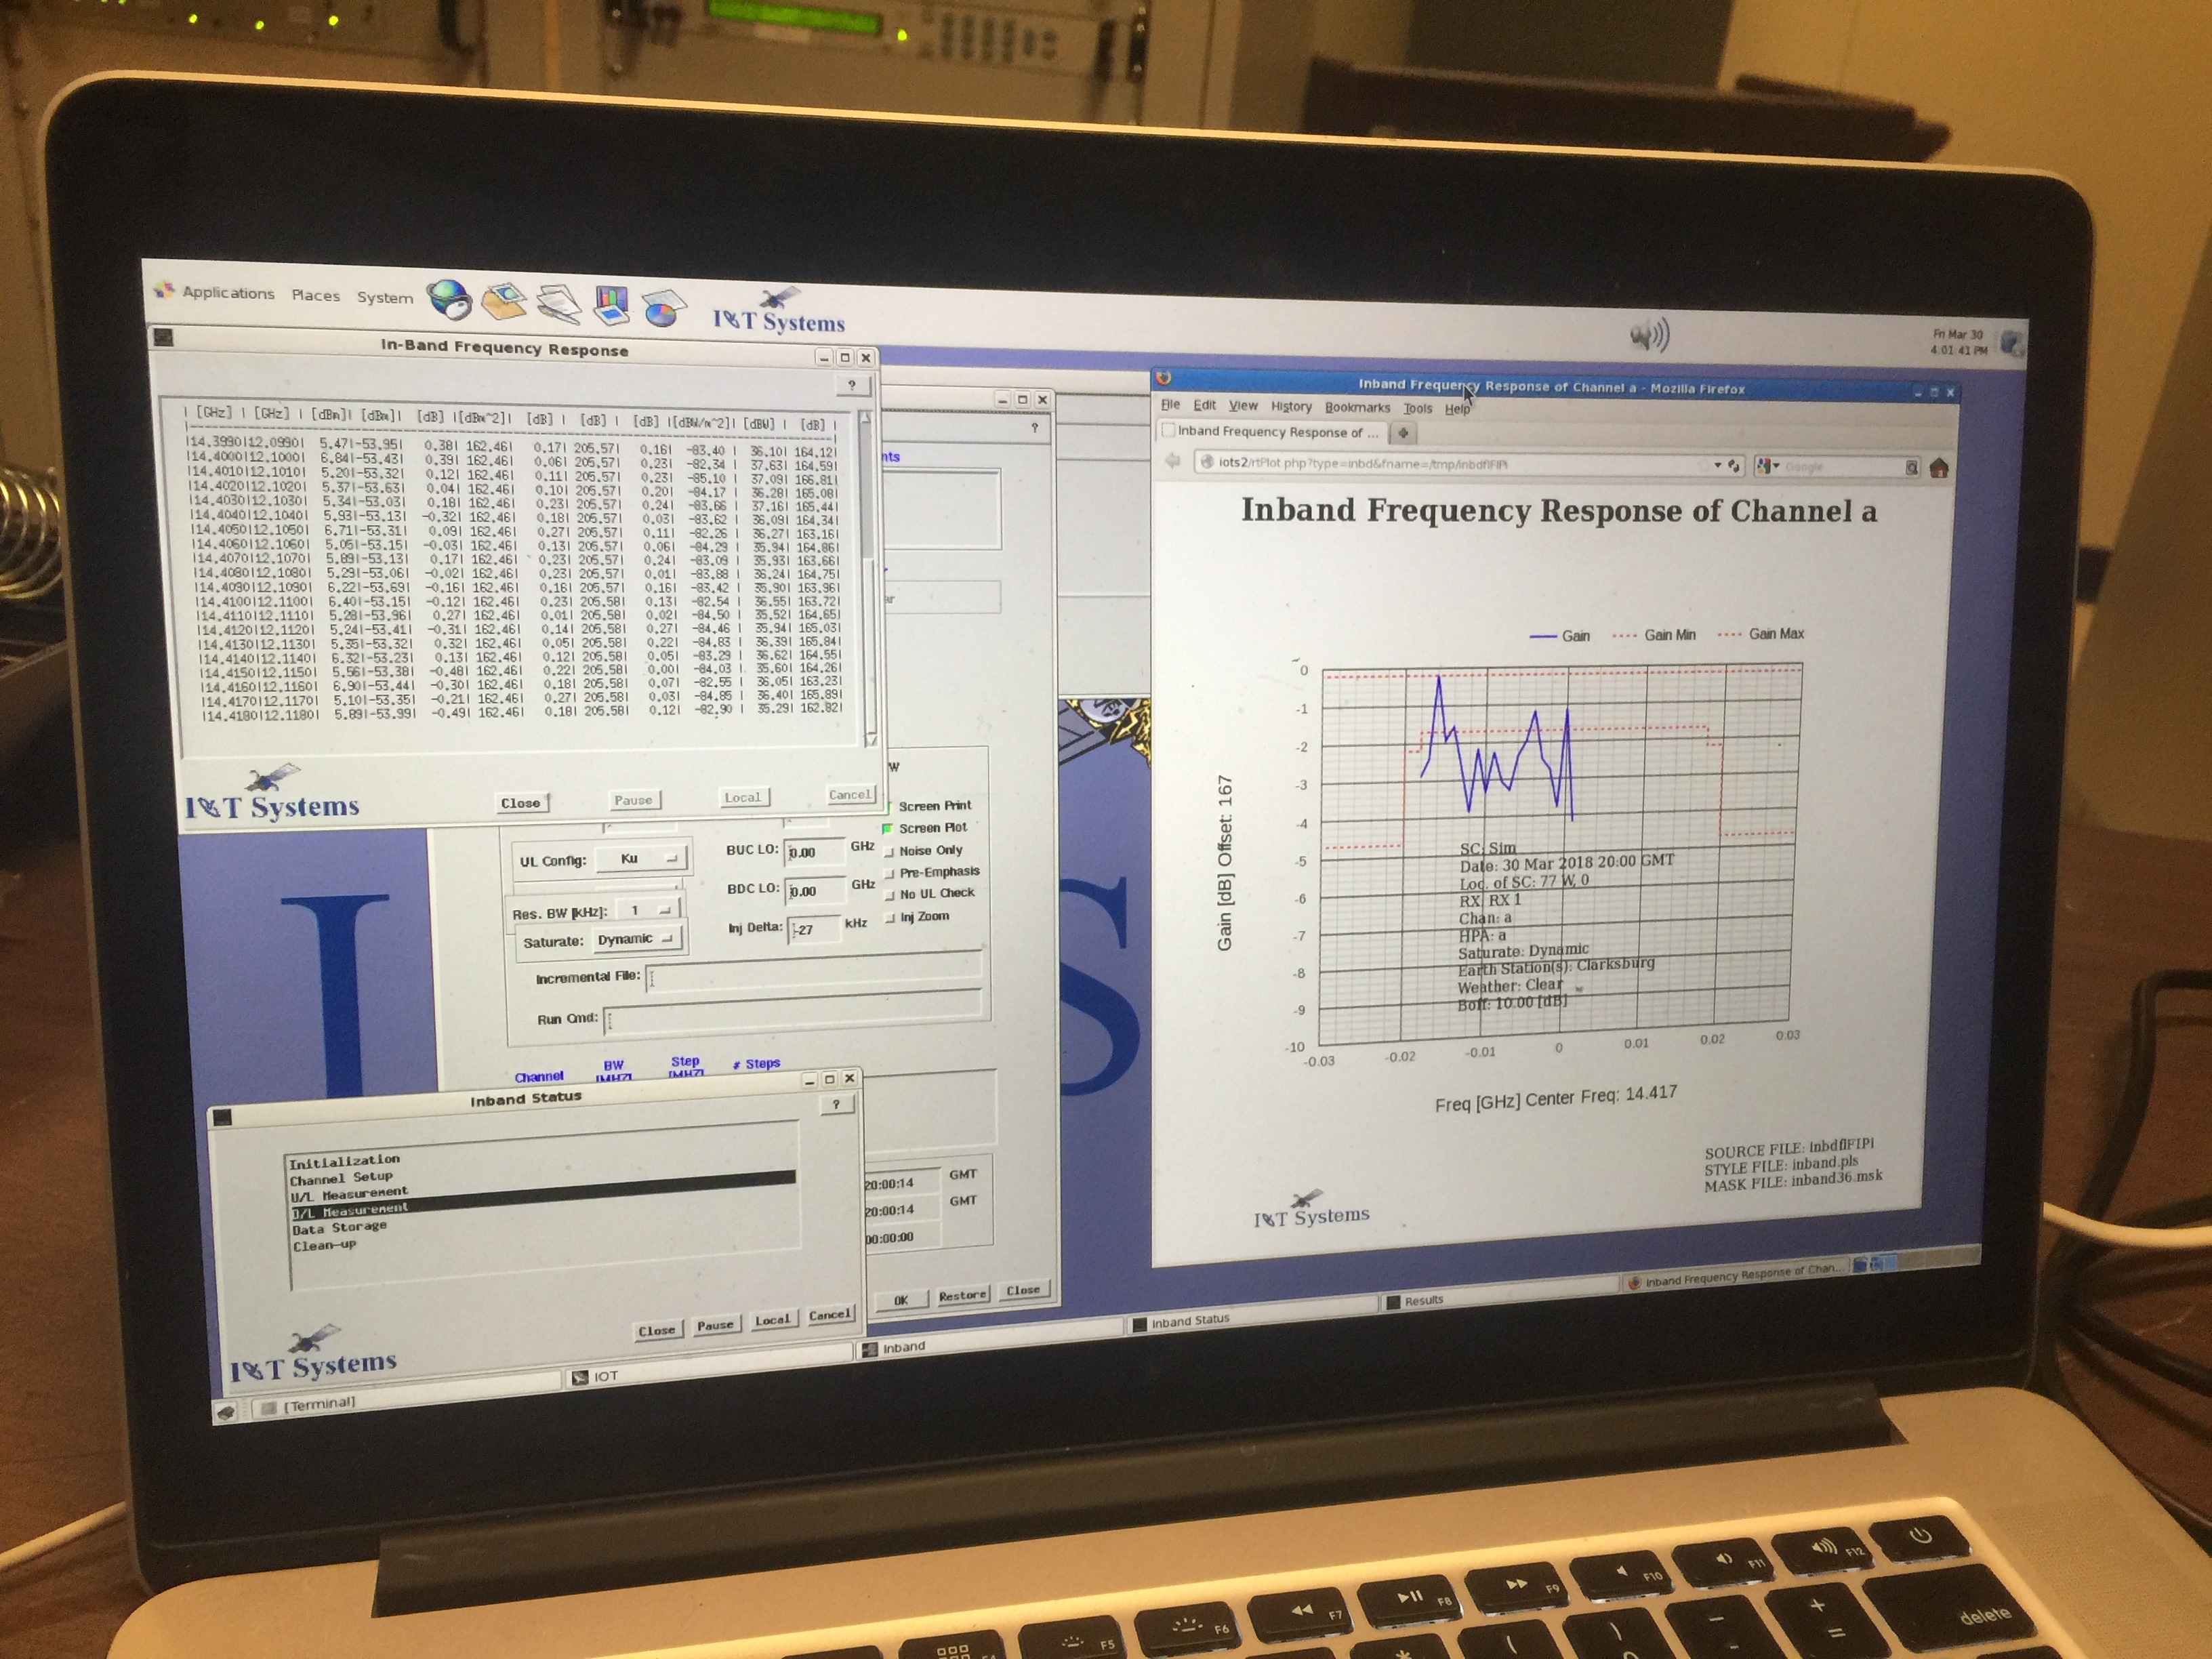The width and height of the screenshot is (2212, 1659).
Task: Click the Firefox back arrow
Action: click(x=1173, y=461)
